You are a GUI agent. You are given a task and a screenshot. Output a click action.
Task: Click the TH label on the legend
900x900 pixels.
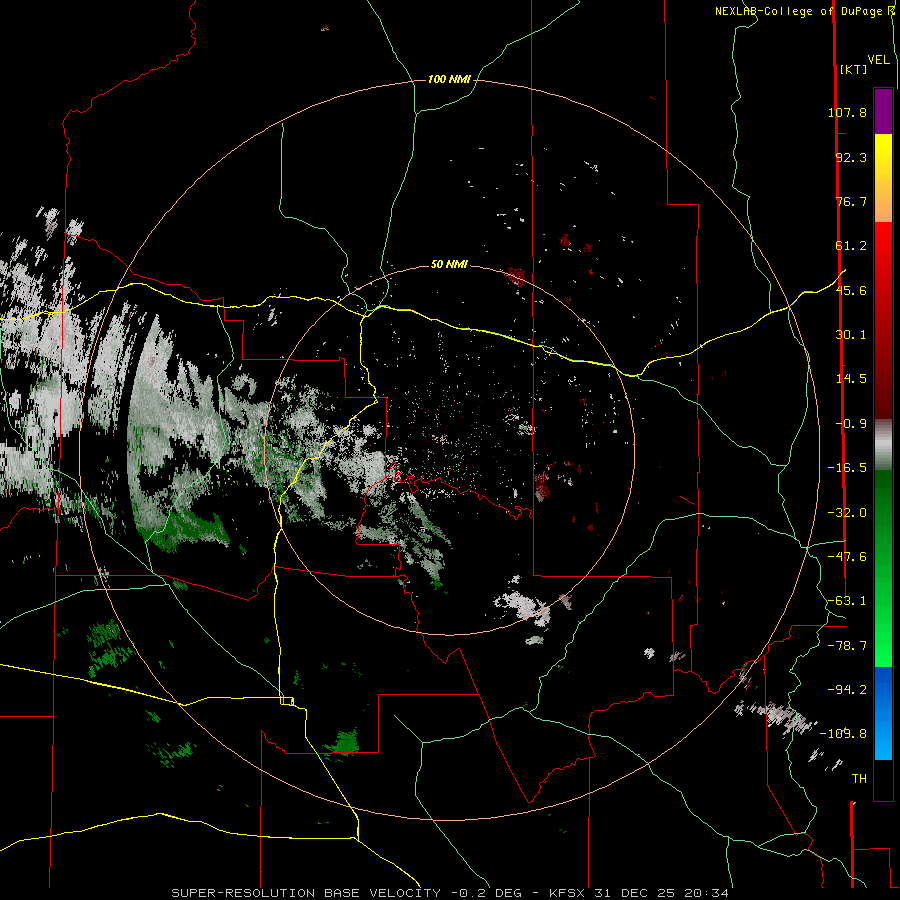point(859,779)
